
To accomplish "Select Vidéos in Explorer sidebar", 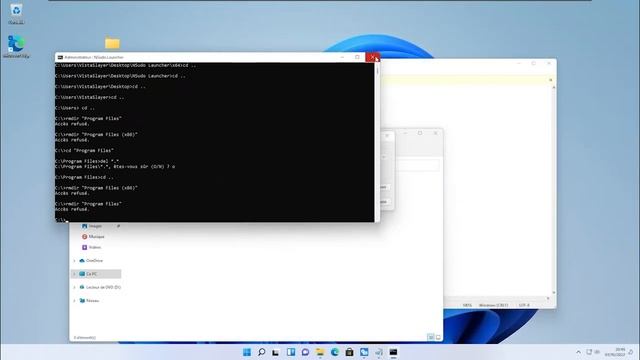I will (x=95, y=247).
